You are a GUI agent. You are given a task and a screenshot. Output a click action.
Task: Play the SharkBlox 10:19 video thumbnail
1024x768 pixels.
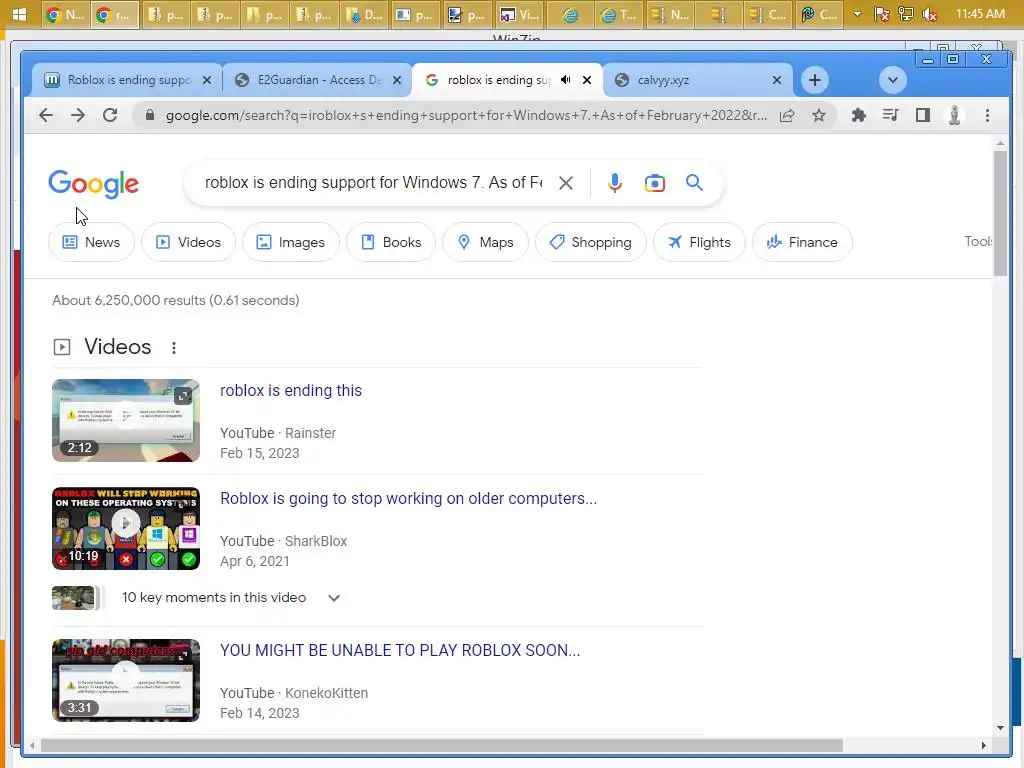(126, 528)
